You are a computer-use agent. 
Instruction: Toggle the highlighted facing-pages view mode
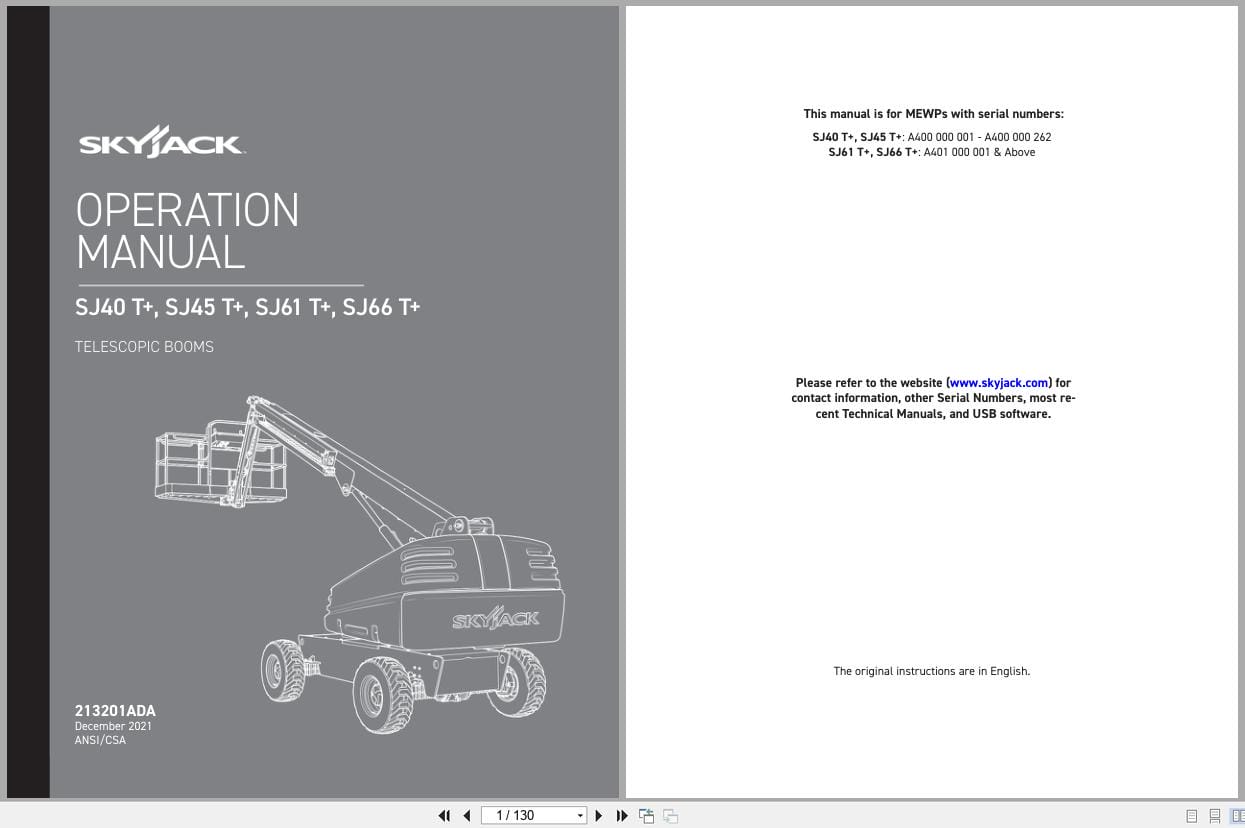pos(1238,816)
